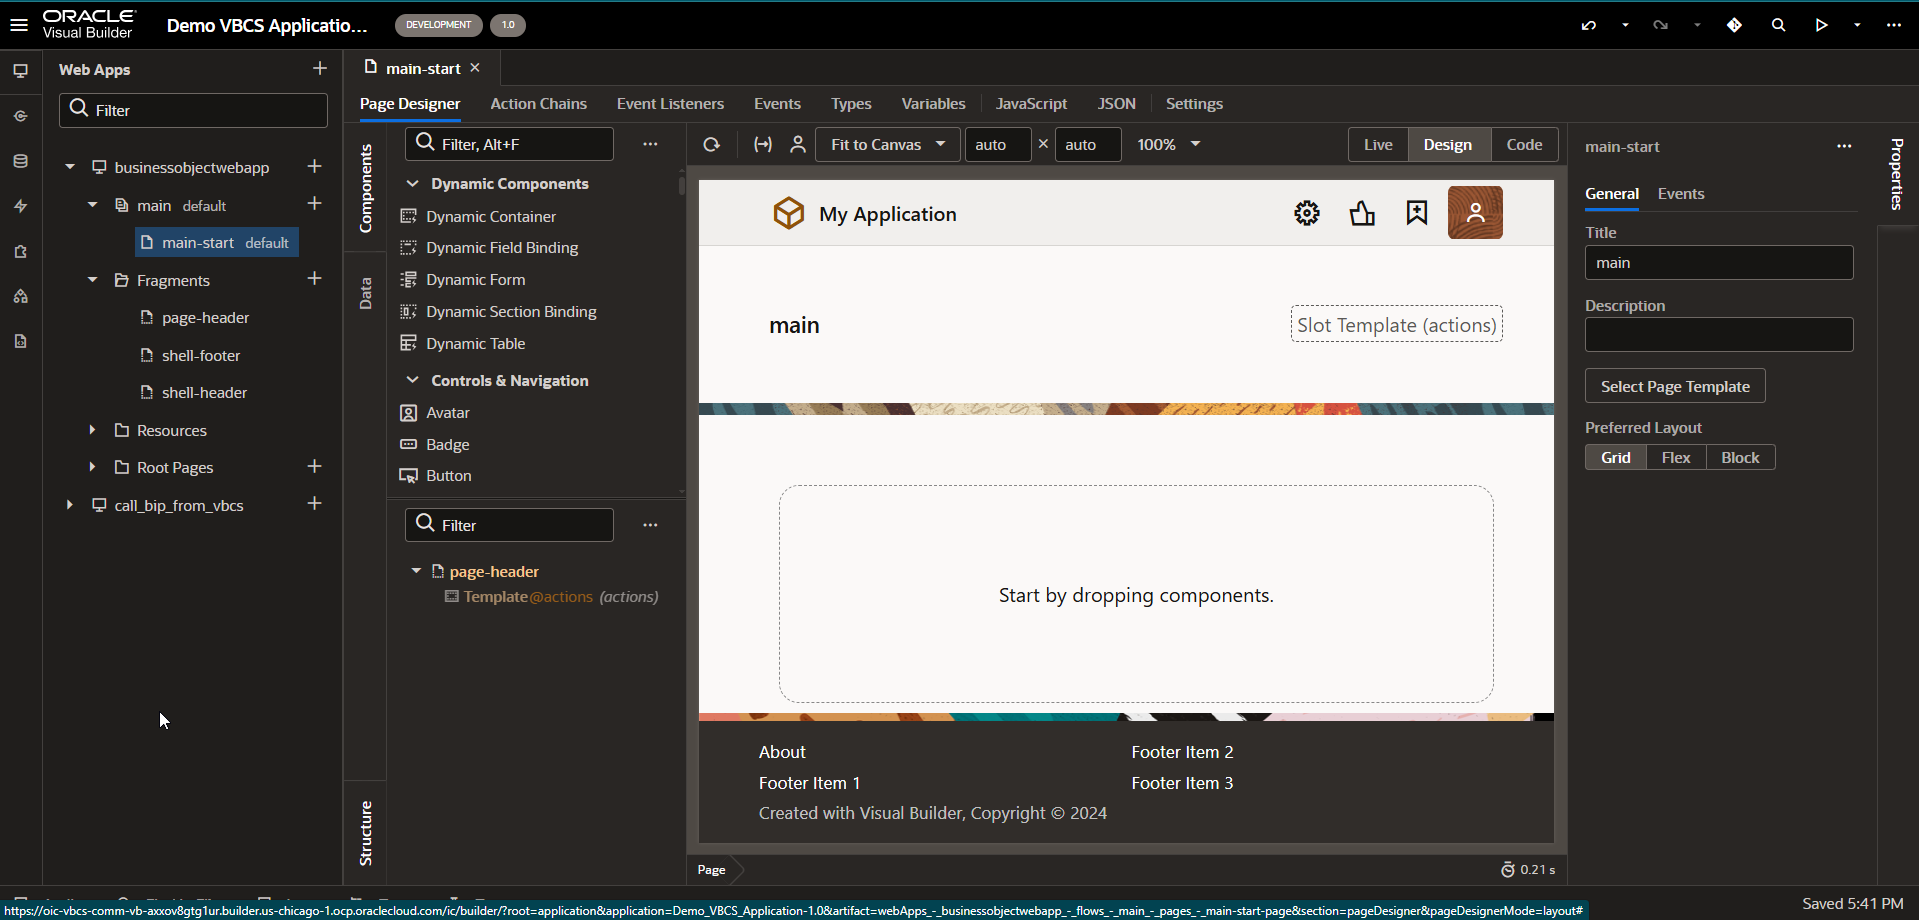This screenshot has height=920, width=1919.
Task: Open Web Apps navigator icon
Action: click(20, 71)
